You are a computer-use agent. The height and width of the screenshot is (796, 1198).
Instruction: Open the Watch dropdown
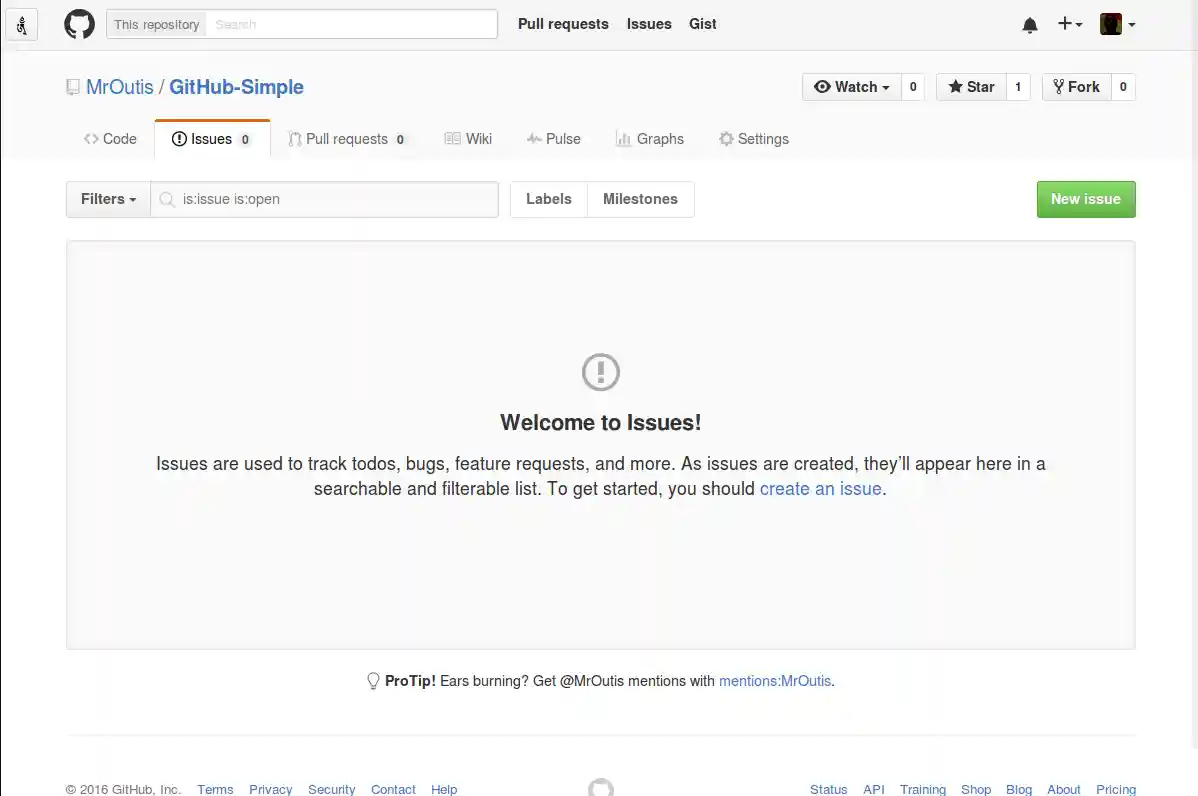coord(849,86)
